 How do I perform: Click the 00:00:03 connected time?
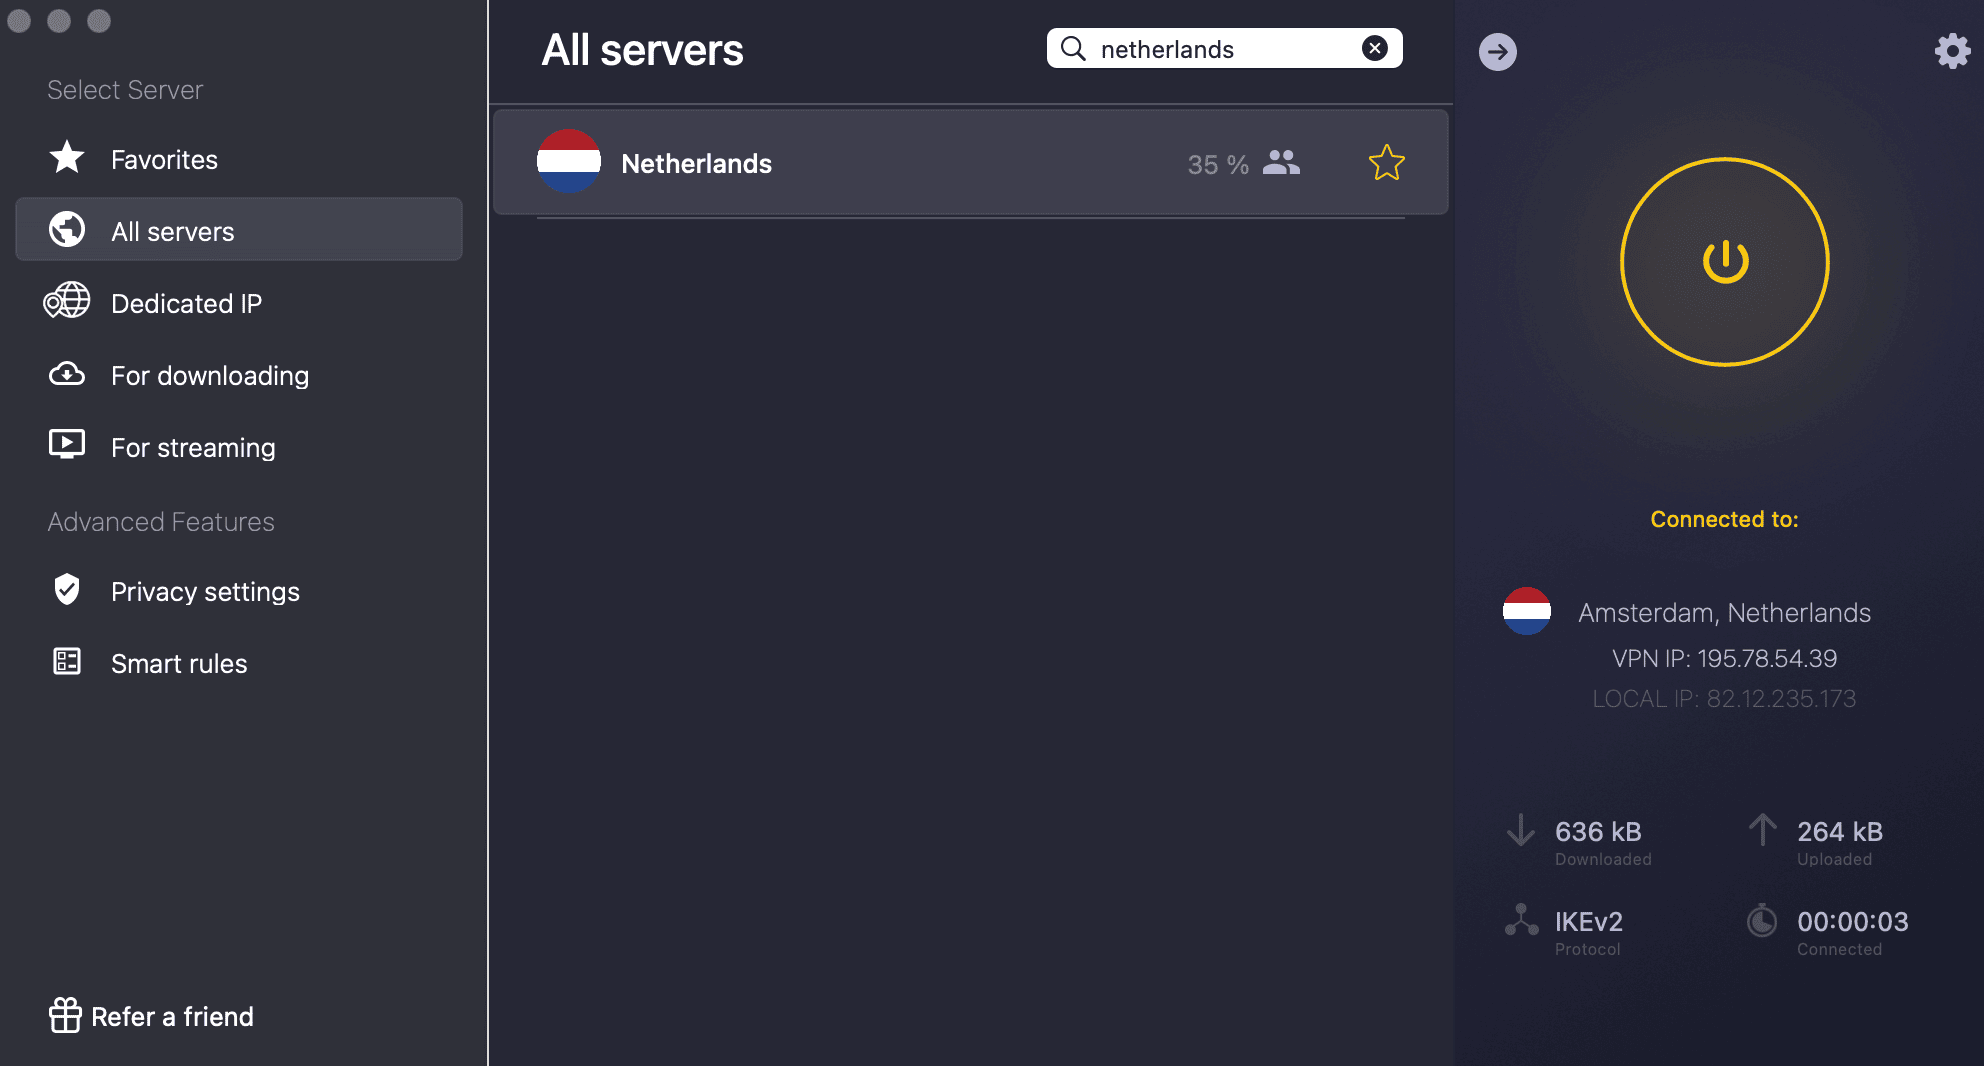click(1853, 921)
